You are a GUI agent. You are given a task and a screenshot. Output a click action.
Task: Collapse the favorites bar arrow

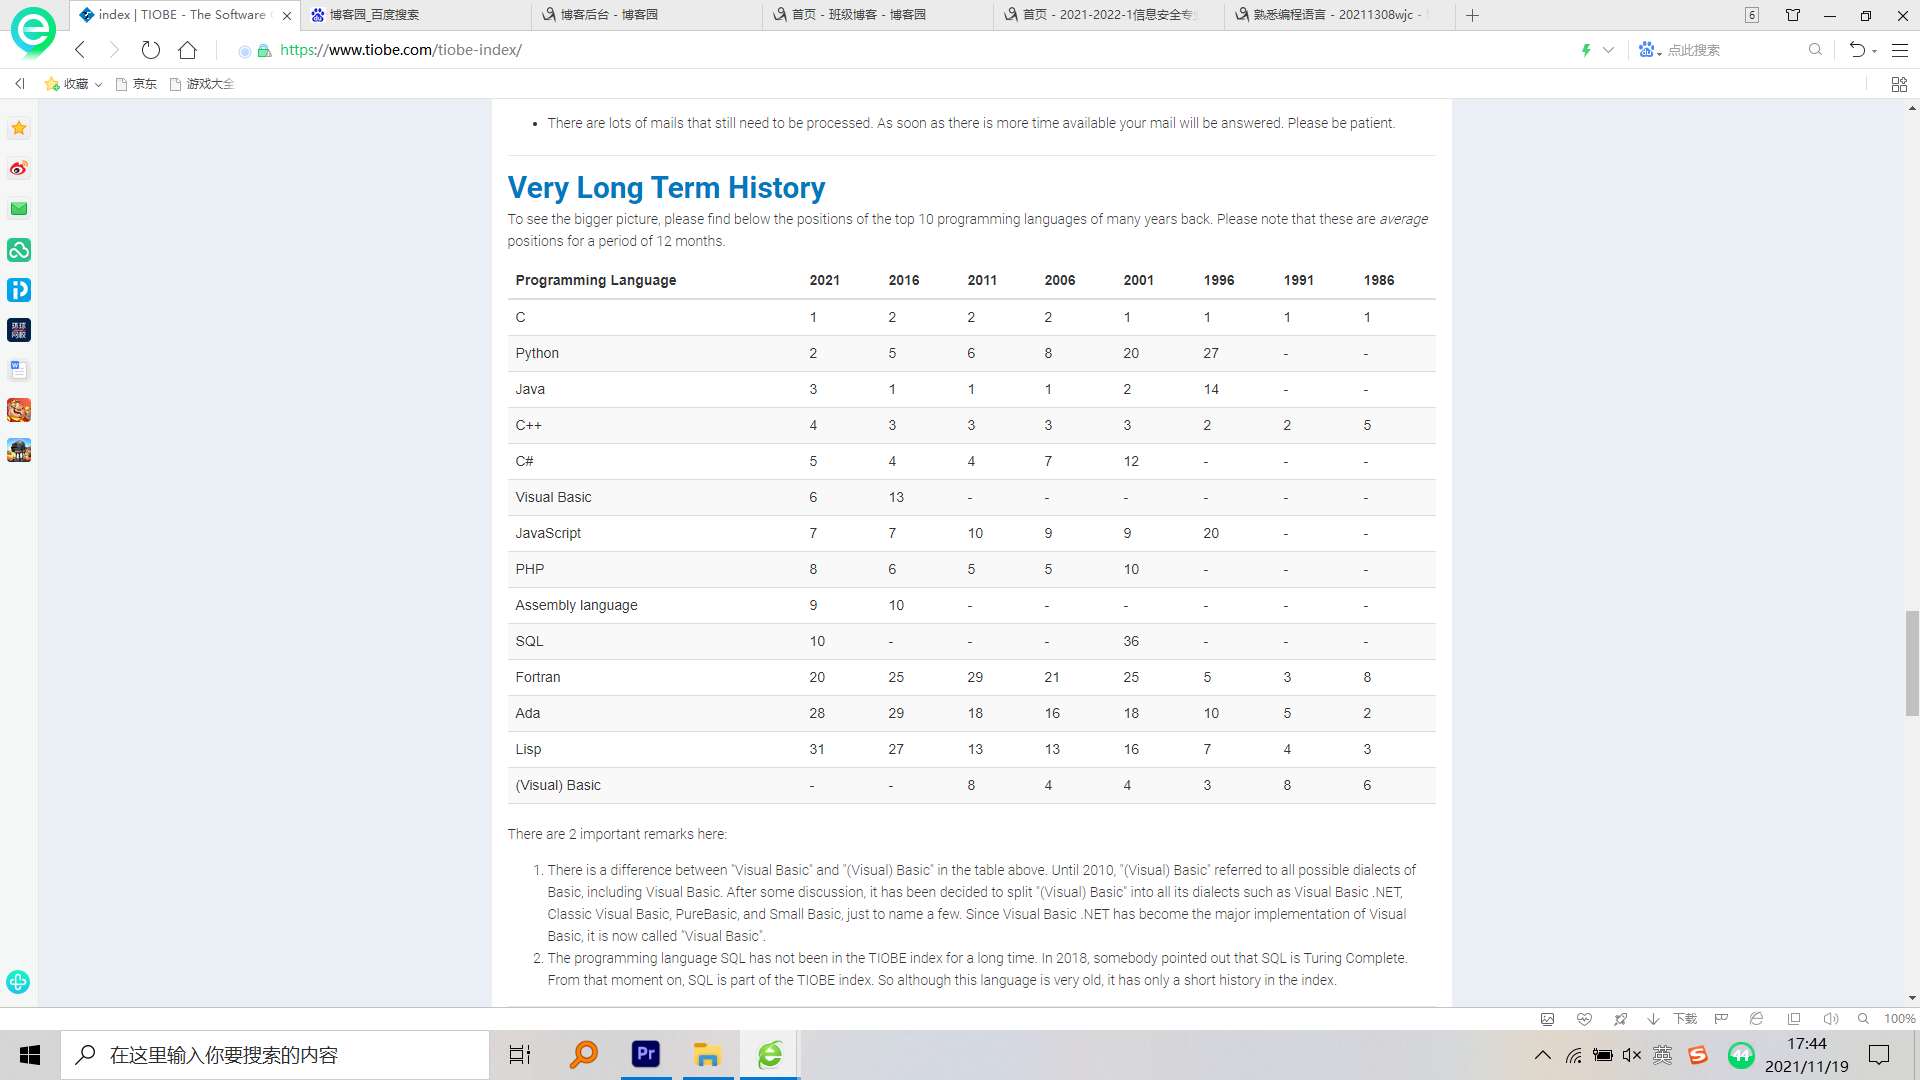pos(19,84)
